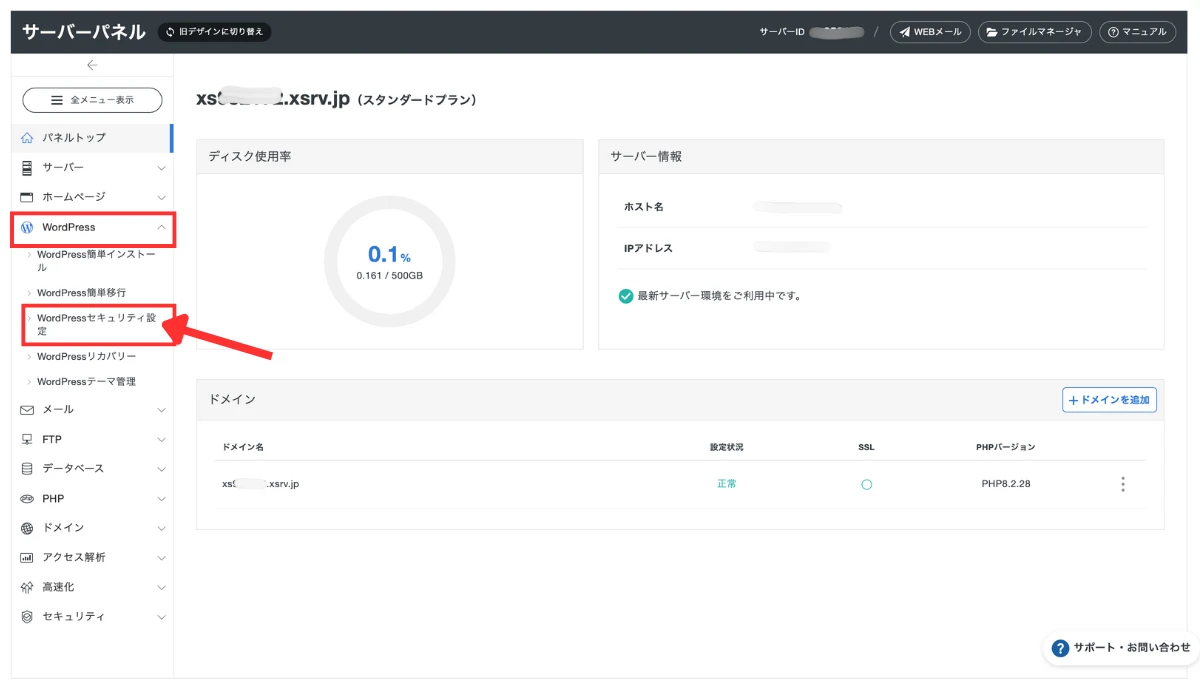Open WordPressテーマ管理 submenu item
The width and height of the screenshot is (1200, 680).
pos(87,381)
